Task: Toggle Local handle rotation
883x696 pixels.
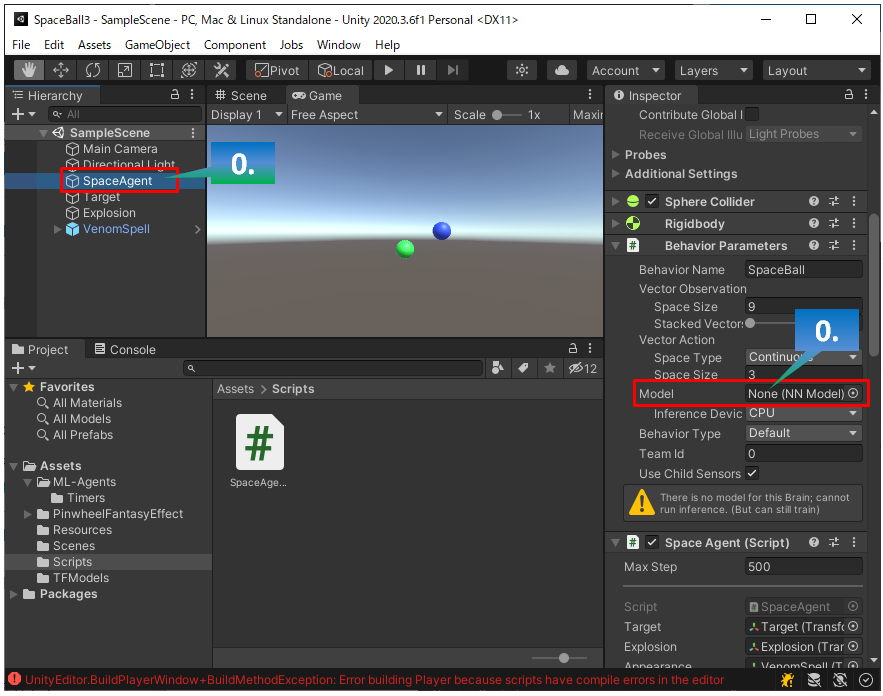Action: (341, 70)
